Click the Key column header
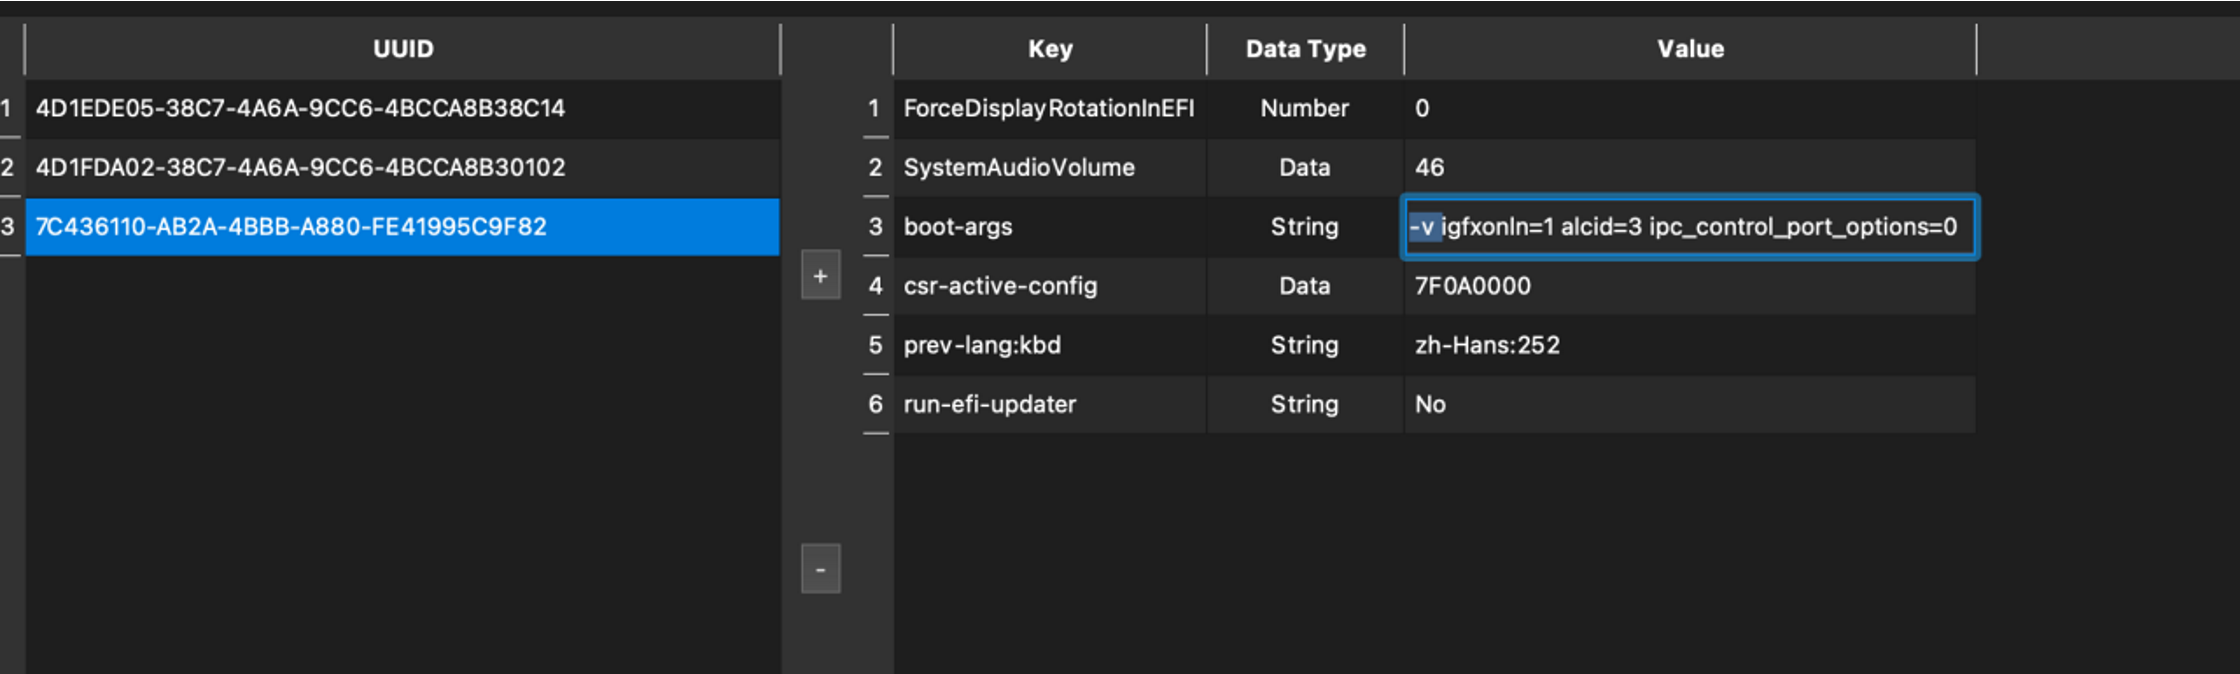Image resolution: width=2240 pixels, height=674 pixels. 1050,49
